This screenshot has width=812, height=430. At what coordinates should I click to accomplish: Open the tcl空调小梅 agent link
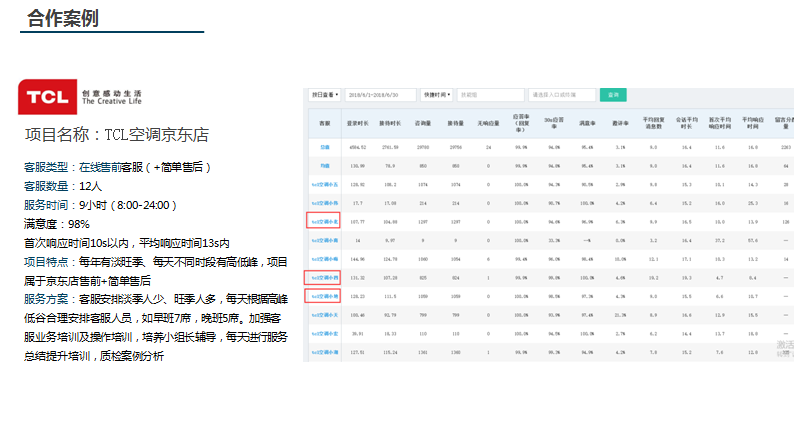tap(325, 260)
